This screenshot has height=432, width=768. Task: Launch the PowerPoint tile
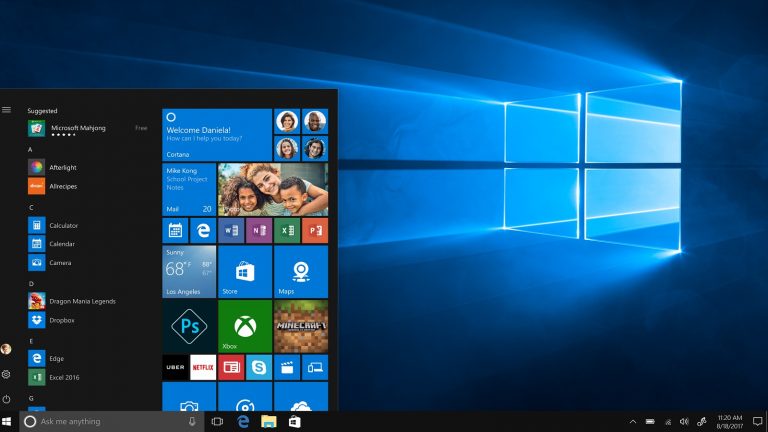(x=315, y=230)
